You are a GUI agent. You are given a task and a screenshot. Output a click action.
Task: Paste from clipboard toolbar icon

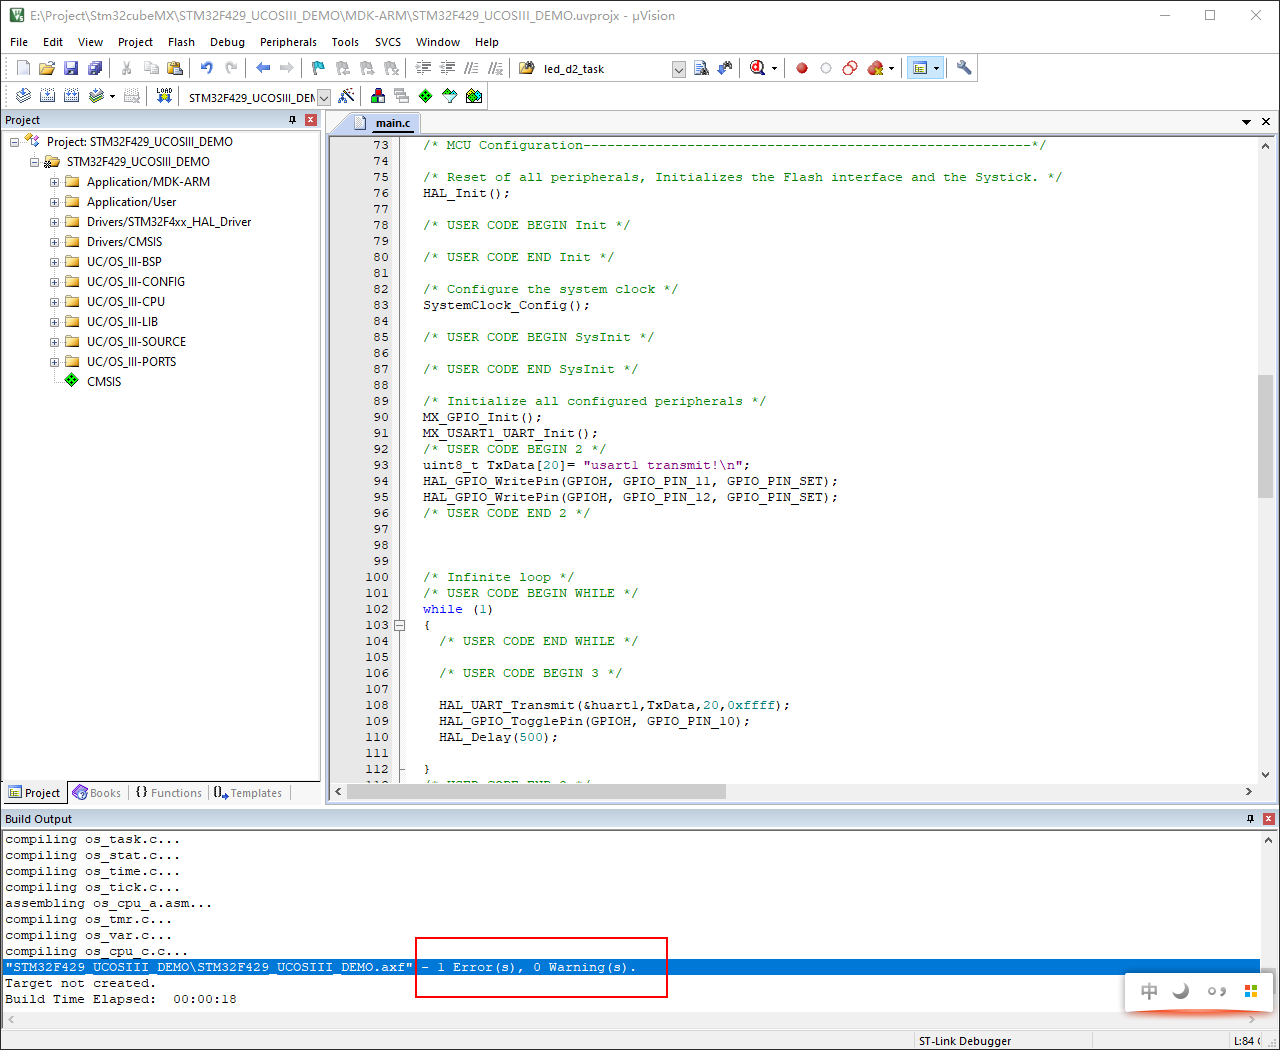click(175, 68)
